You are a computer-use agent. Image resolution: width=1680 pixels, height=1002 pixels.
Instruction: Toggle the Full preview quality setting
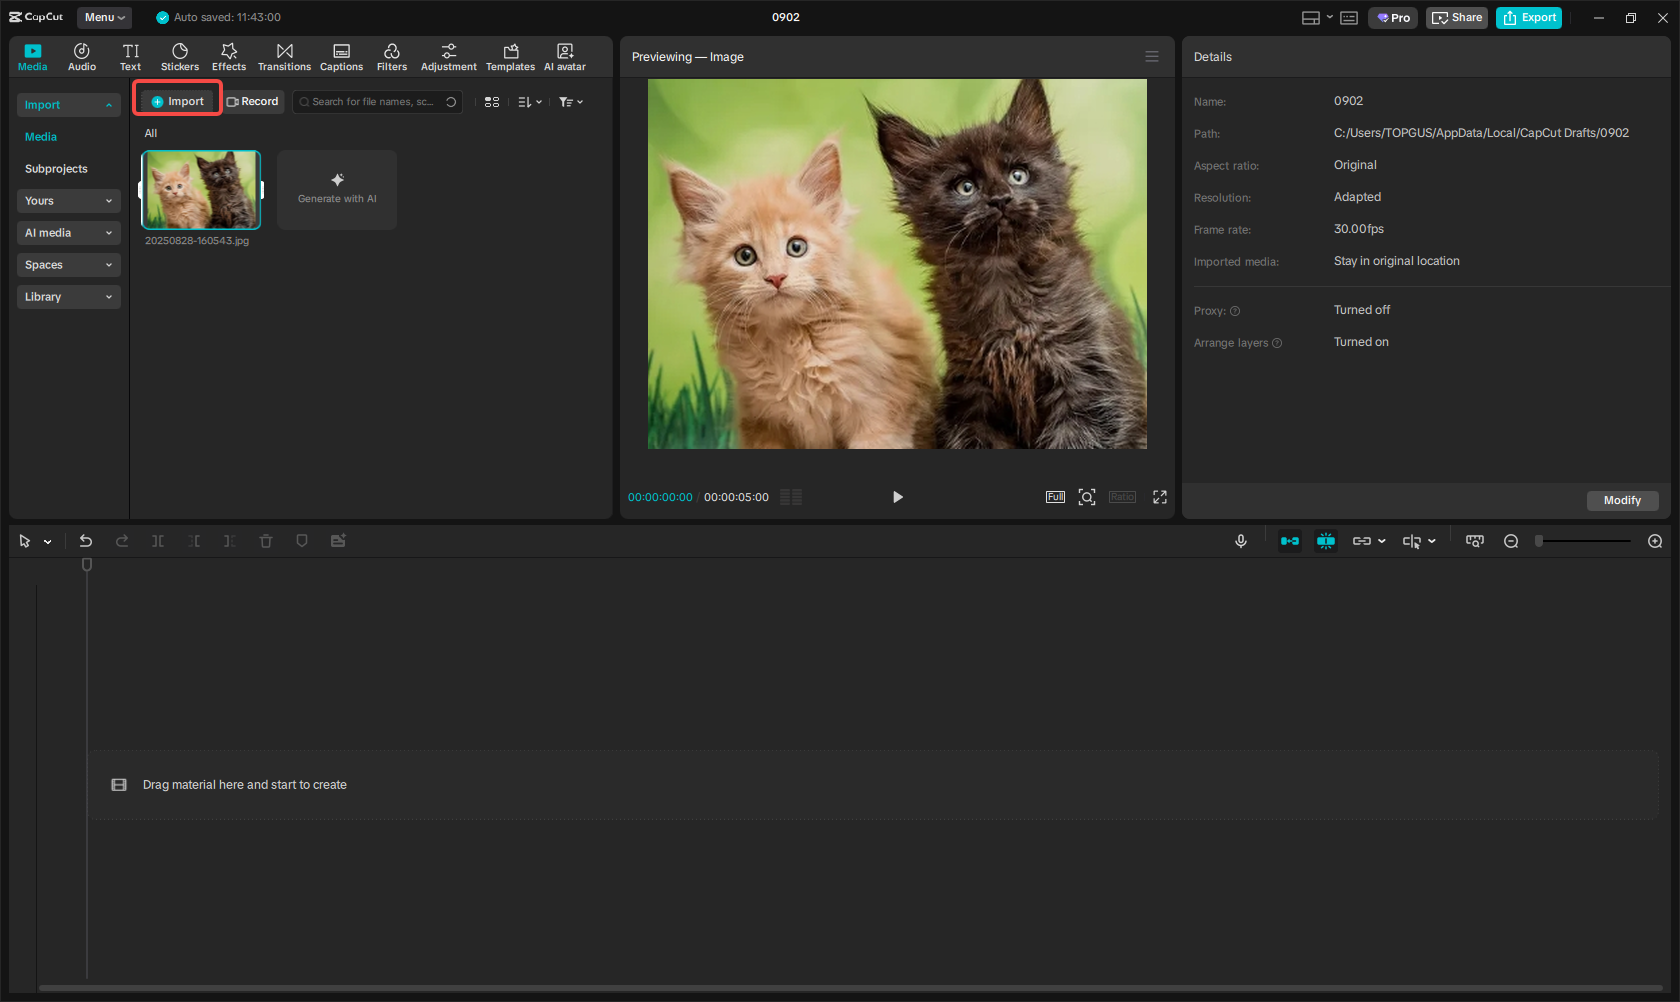coord(1055,496)
